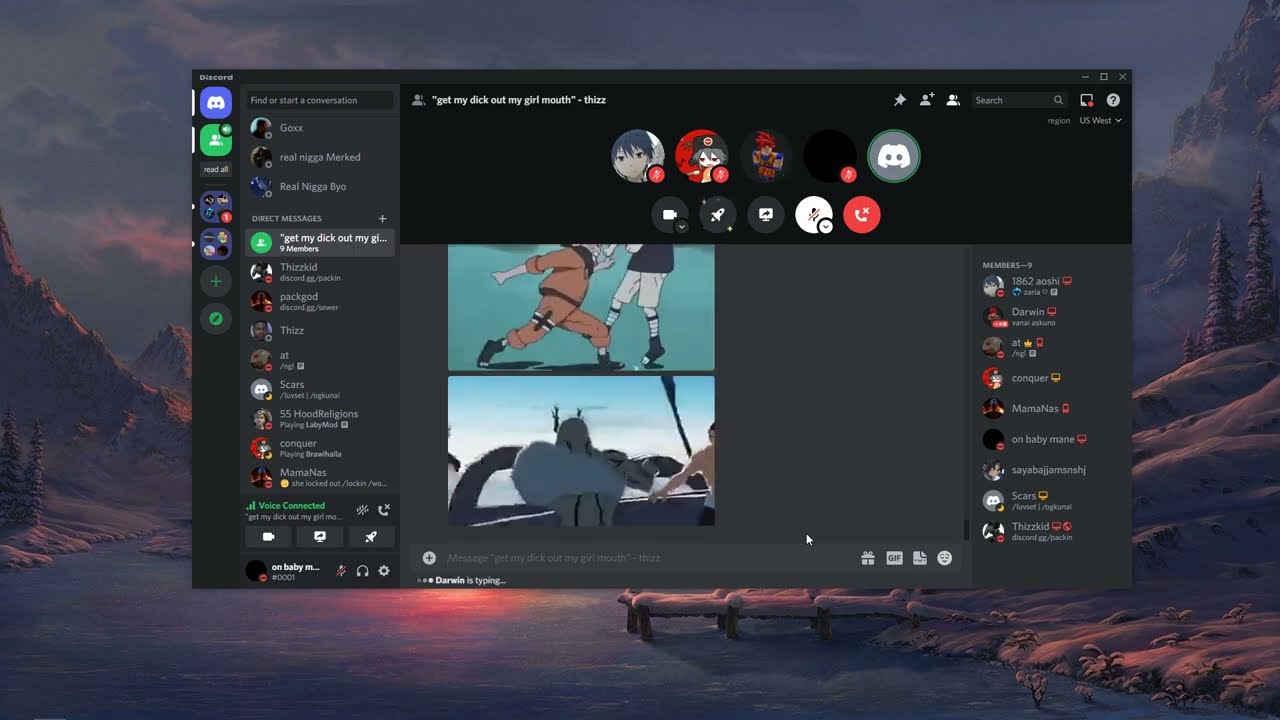Attach a file with plus button

(429, 558)
